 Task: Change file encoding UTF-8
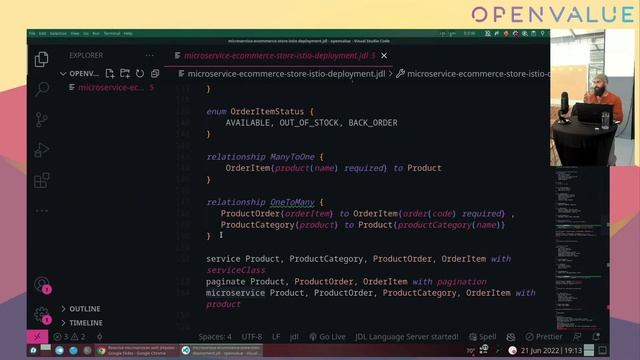252,337
